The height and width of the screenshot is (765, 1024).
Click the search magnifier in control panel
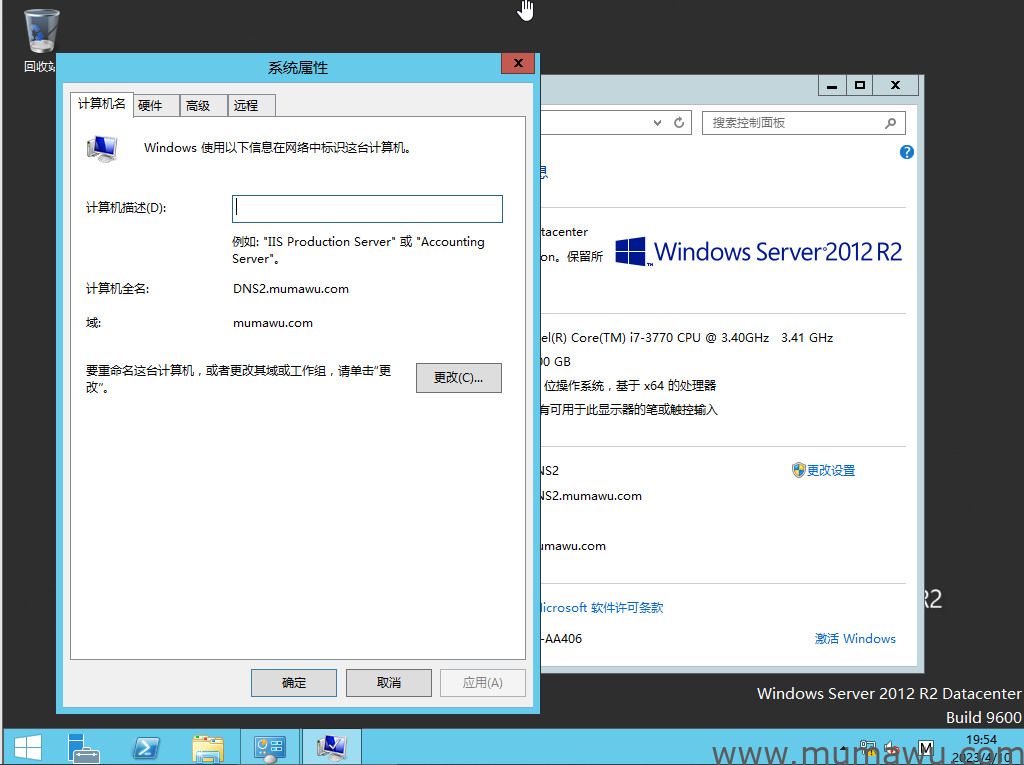coord(890,123)
